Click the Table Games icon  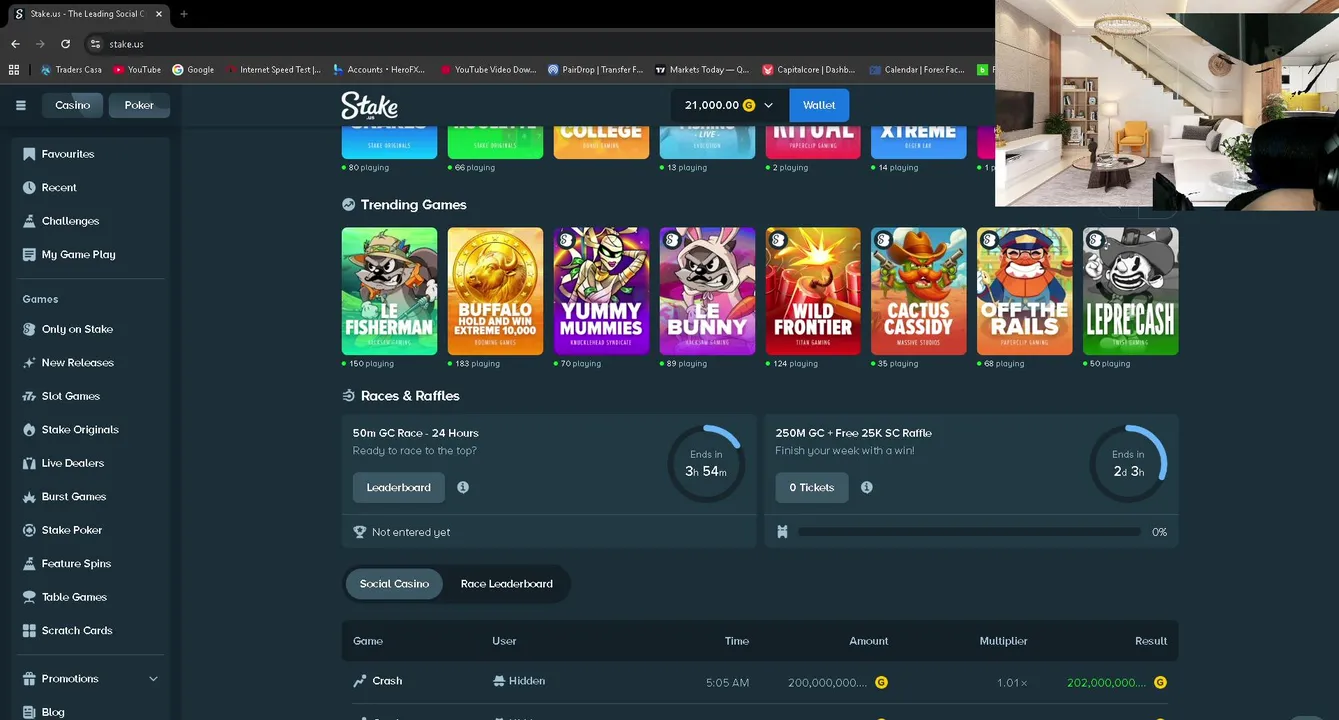point(29,597)
